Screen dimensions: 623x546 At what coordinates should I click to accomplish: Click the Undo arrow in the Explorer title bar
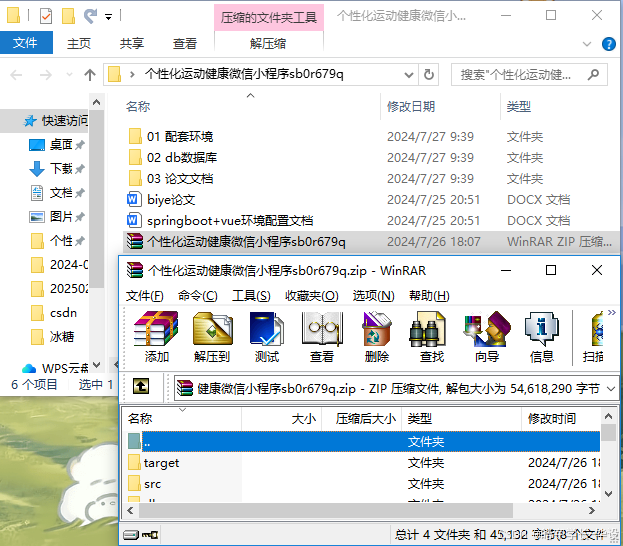click(x=91, y=16)
